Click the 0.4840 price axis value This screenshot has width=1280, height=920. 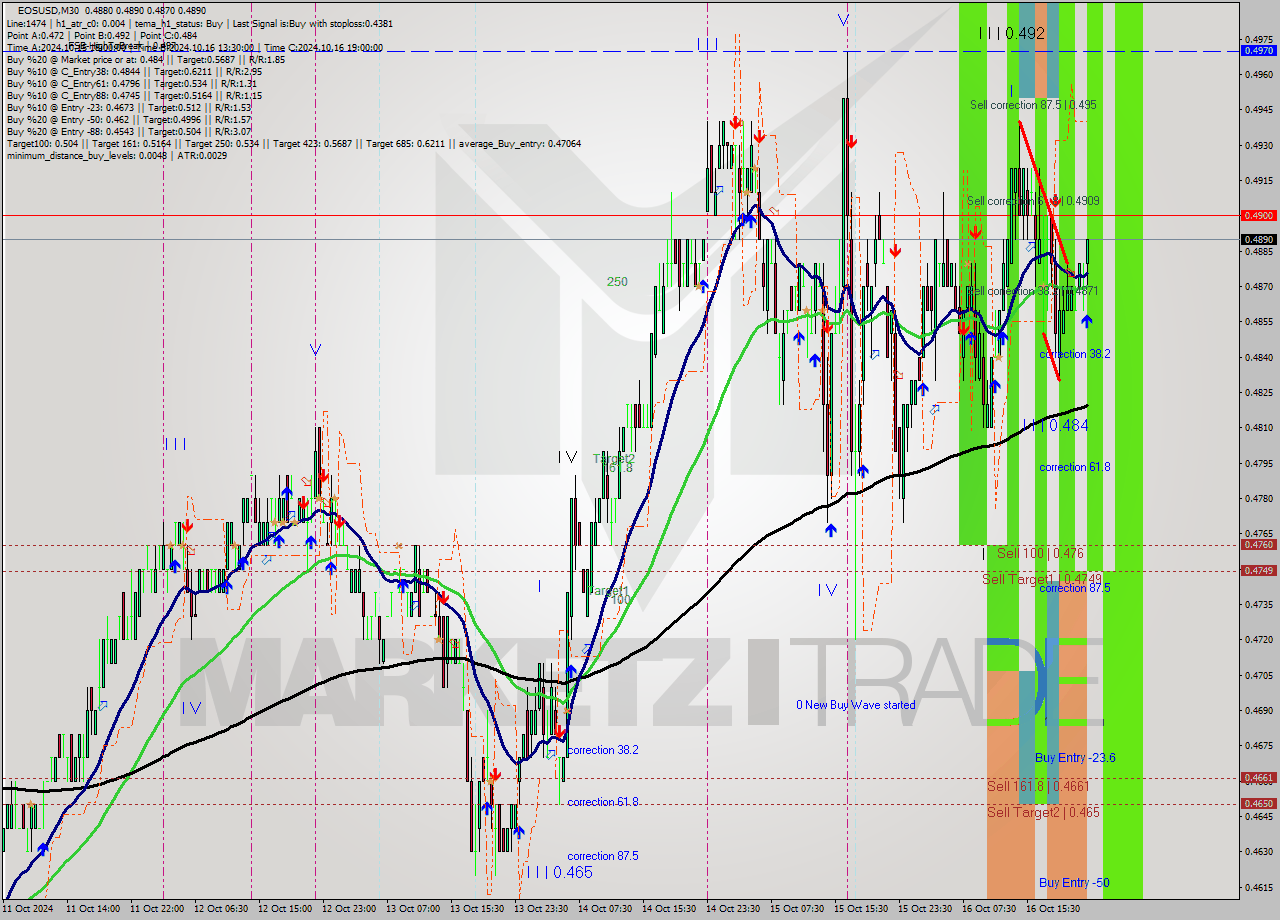pyautogui.click(x=1259, y=357)
